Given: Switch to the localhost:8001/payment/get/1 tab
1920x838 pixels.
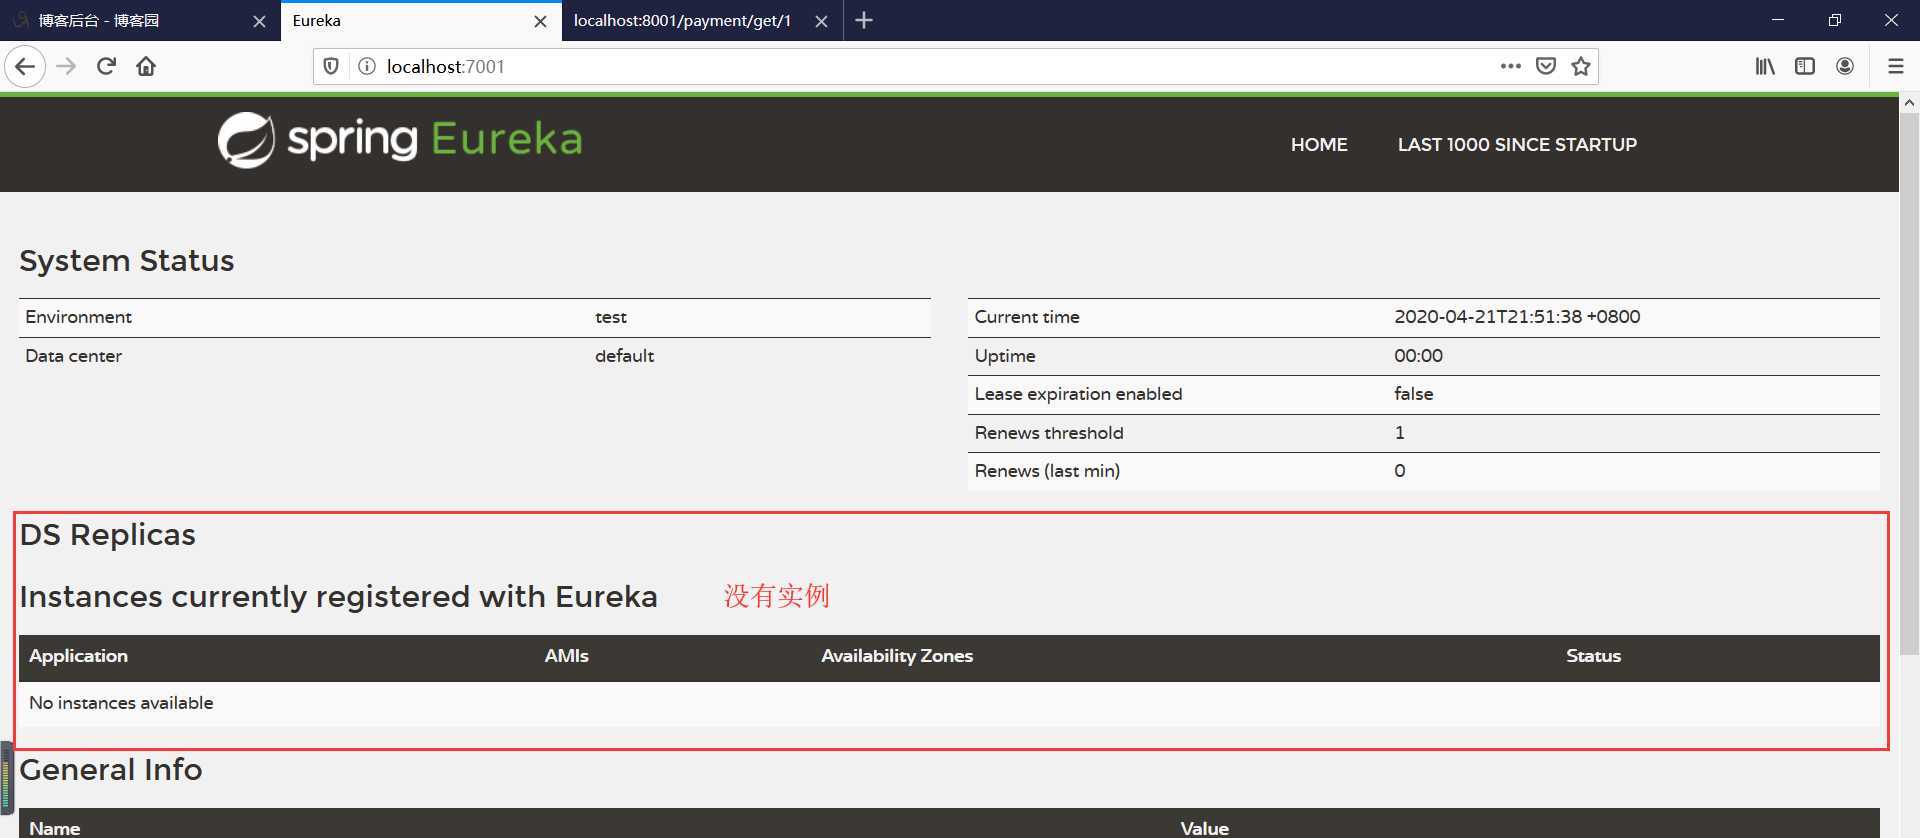Looking at the screenshot, I should (702, 20).
